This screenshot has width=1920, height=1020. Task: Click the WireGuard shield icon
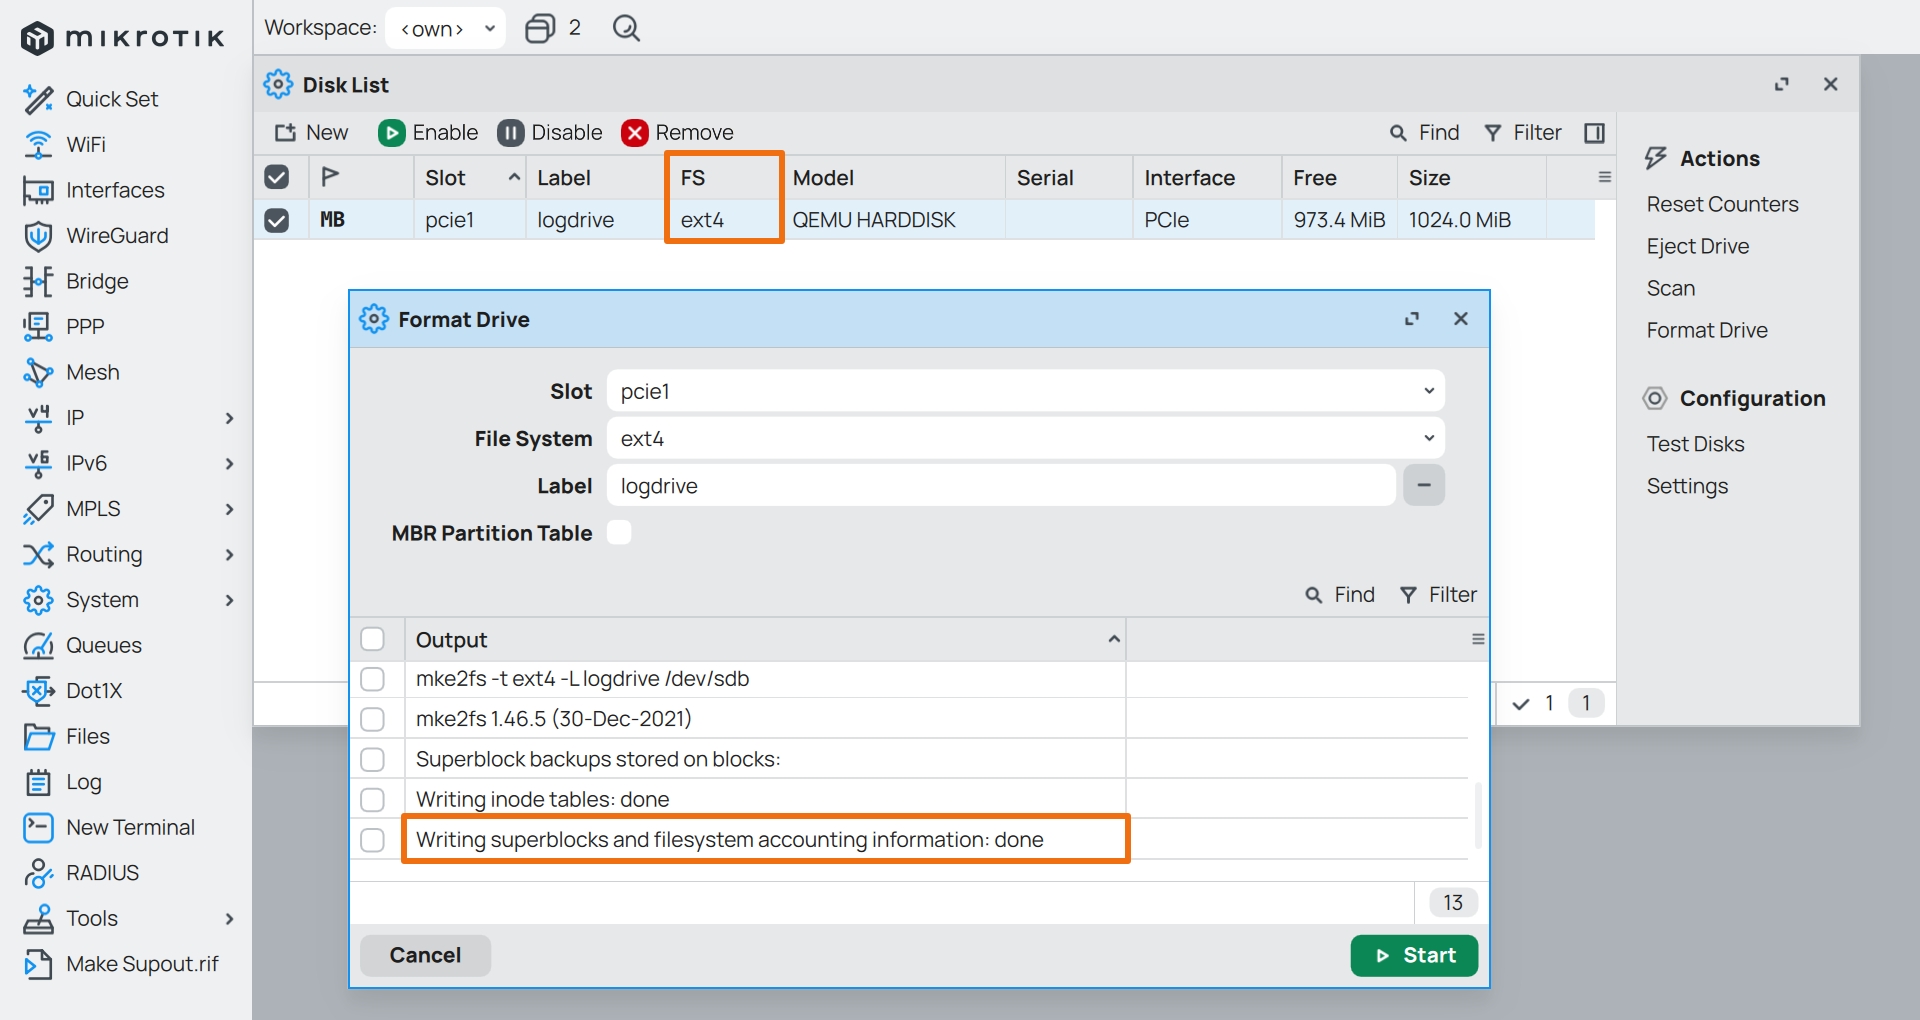pos(38,236)
